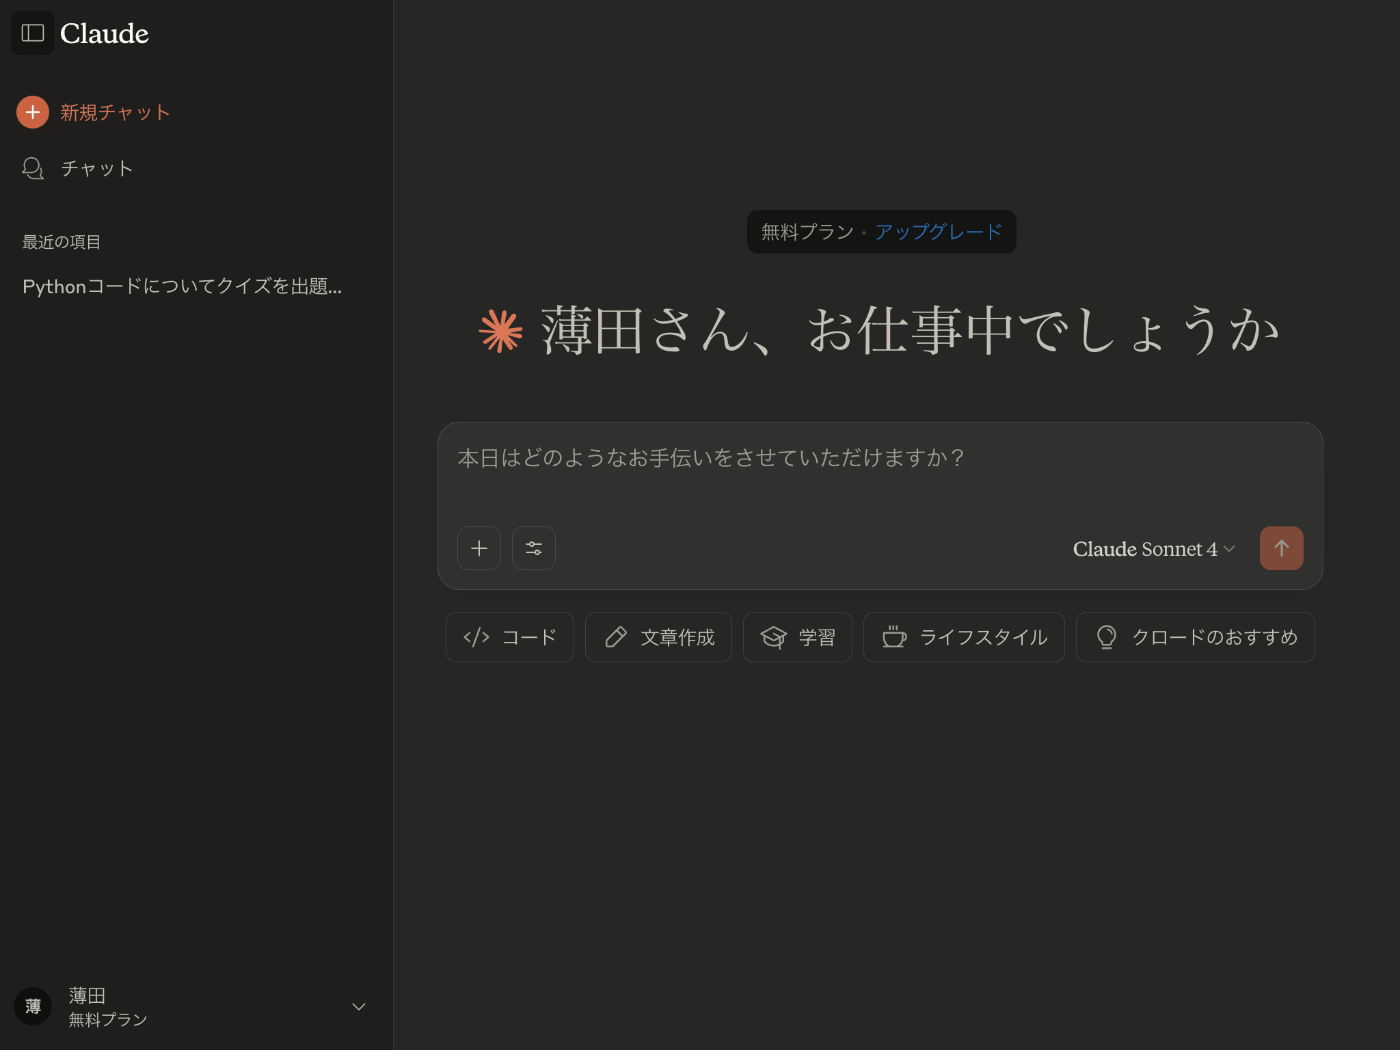Open recent chat Pythonコードについてクイズを出題
1400x1050 pixels.
(x=182, y=287)
